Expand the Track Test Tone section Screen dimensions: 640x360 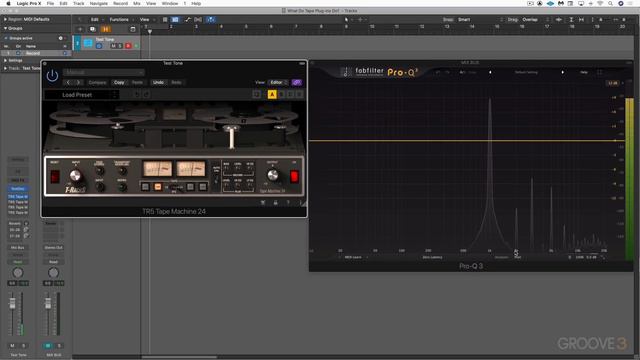pos(5,68)
